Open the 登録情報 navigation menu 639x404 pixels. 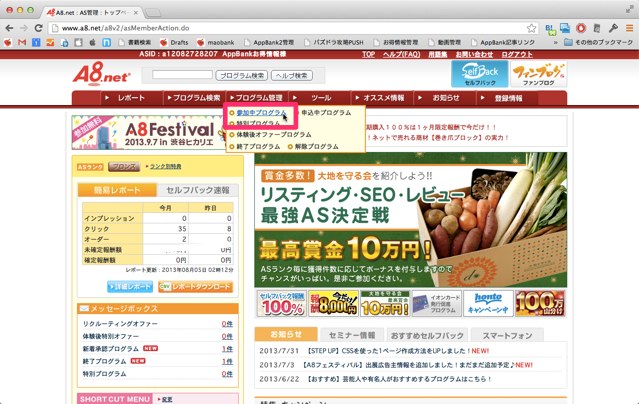click(x=507, y=98)
